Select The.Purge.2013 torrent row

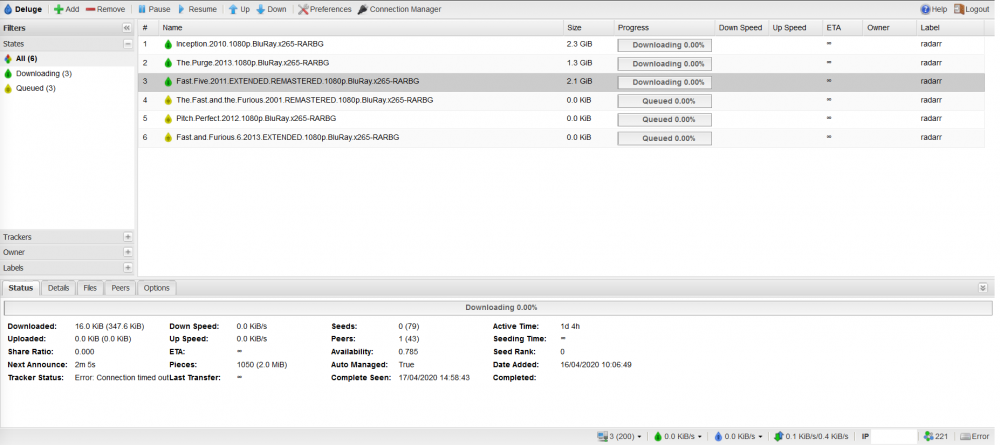click(x=561, y=63)
